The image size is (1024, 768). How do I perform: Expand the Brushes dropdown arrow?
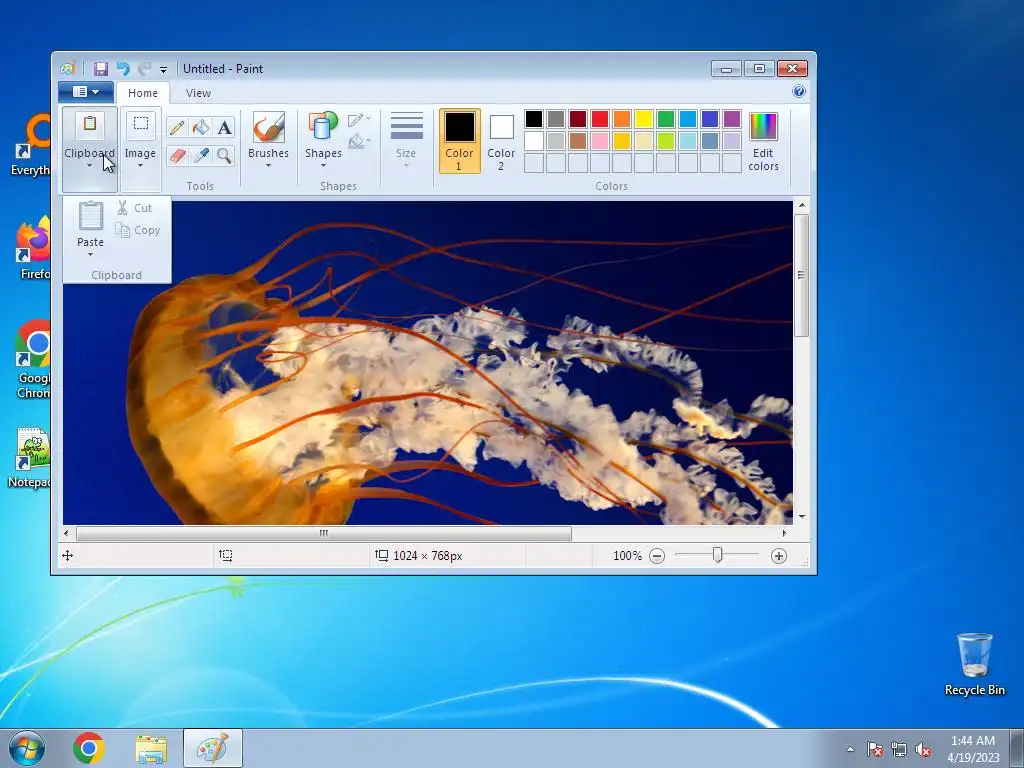[x=268, y=166]
